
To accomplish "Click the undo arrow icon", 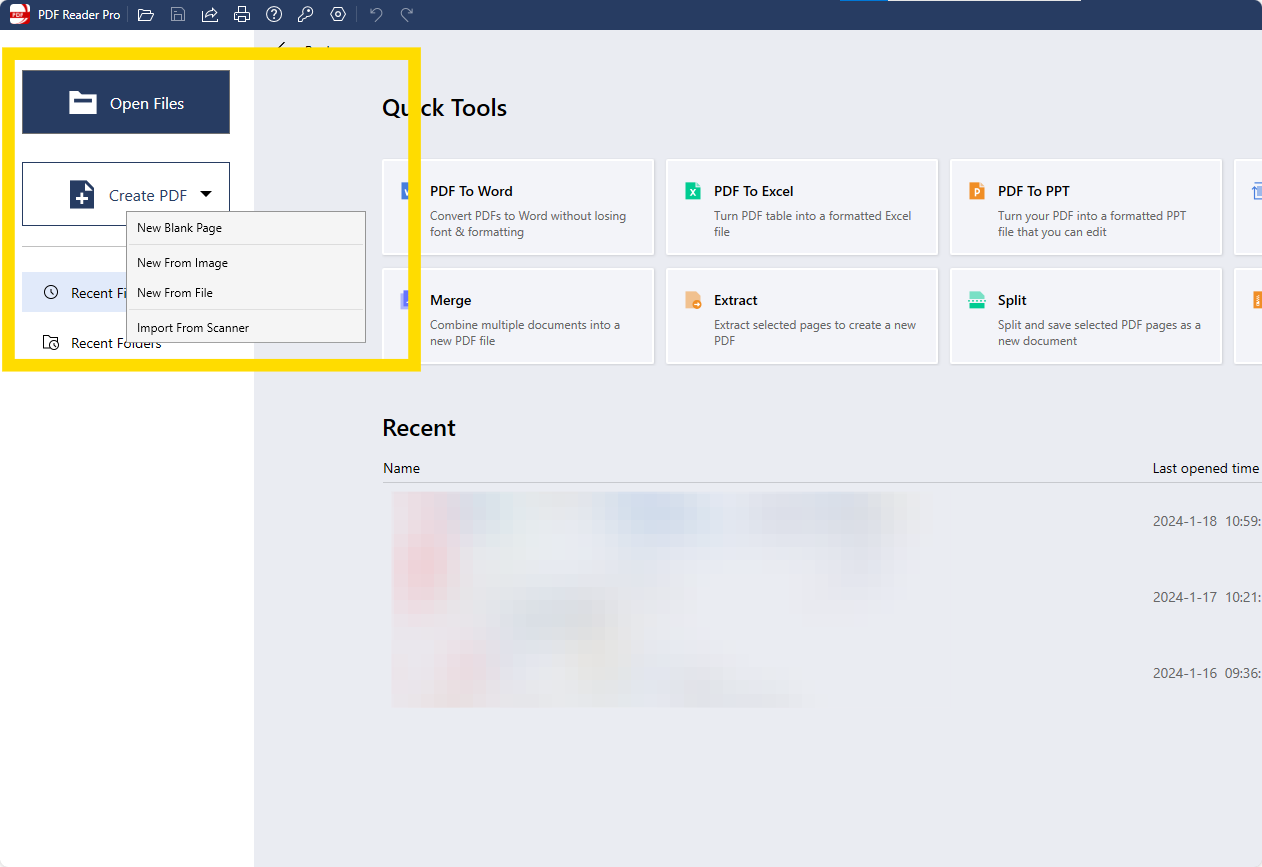I will coord(376,14).
